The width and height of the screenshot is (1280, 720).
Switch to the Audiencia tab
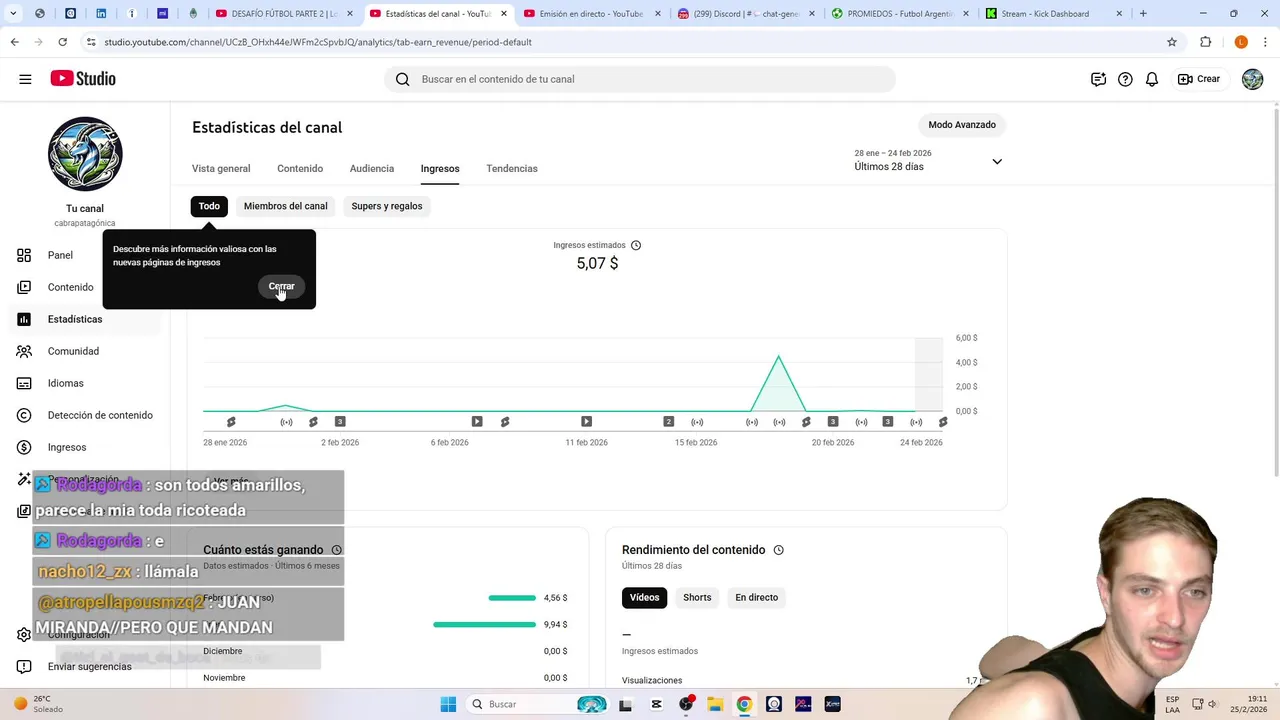click(372, 169)
